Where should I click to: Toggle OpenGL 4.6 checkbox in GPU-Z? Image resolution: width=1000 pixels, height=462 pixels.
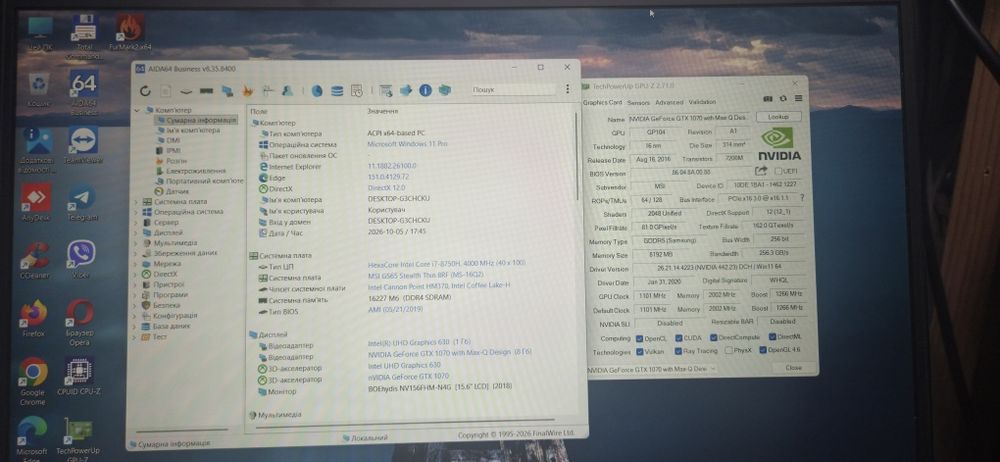[x=763, y=350]
